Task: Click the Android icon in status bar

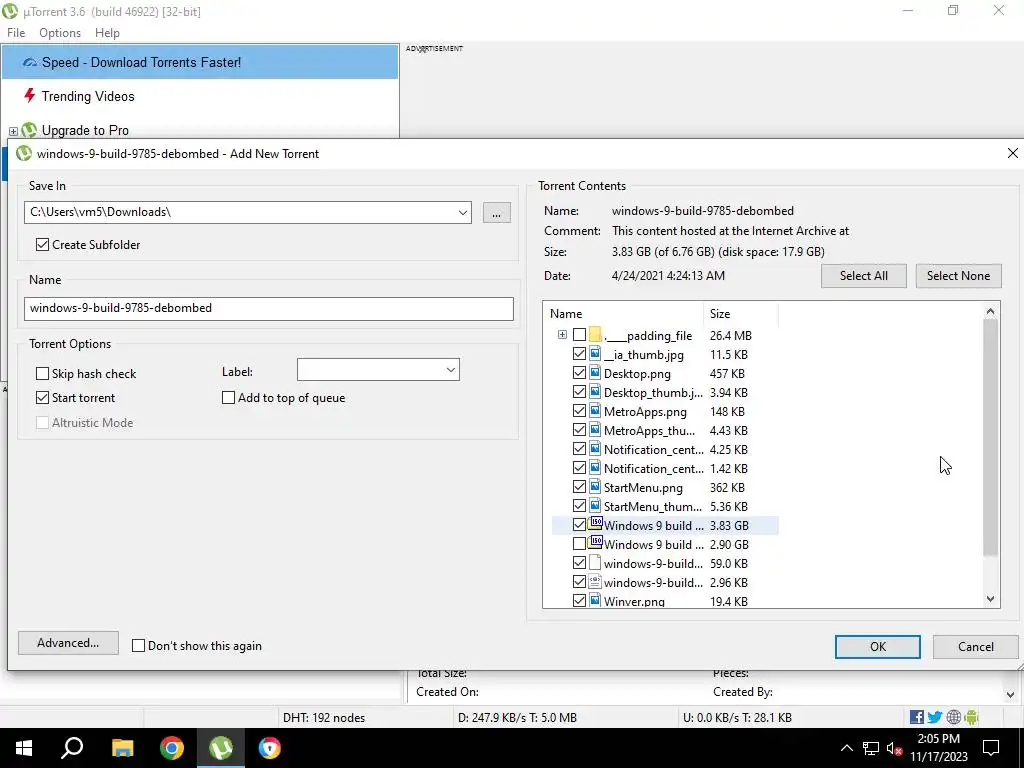Action: tap(971, 717)
